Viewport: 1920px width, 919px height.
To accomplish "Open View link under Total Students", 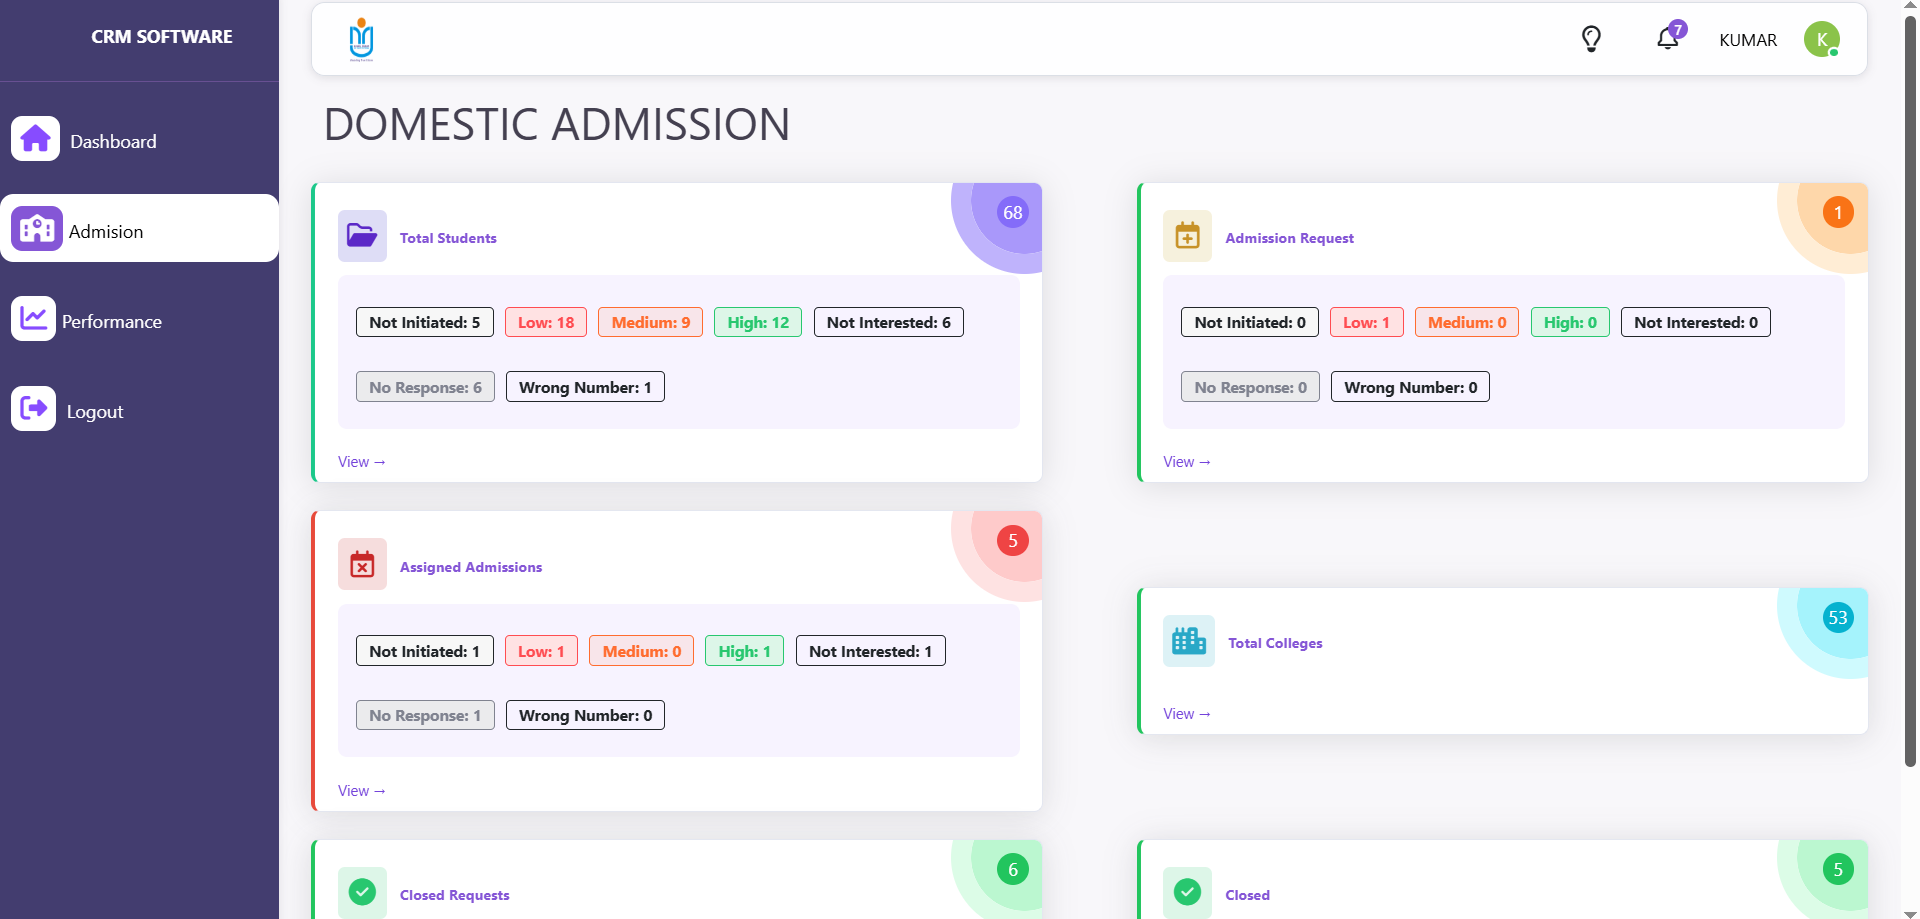I will 361,461.
